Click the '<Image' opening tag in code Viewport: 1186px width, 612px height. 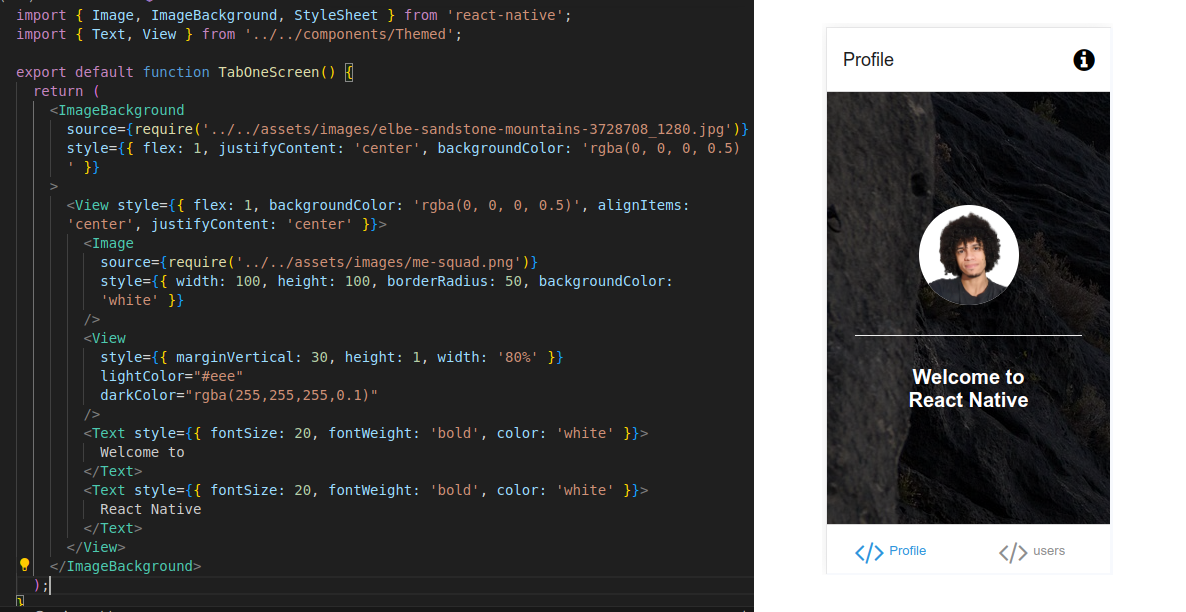(108, 243)
